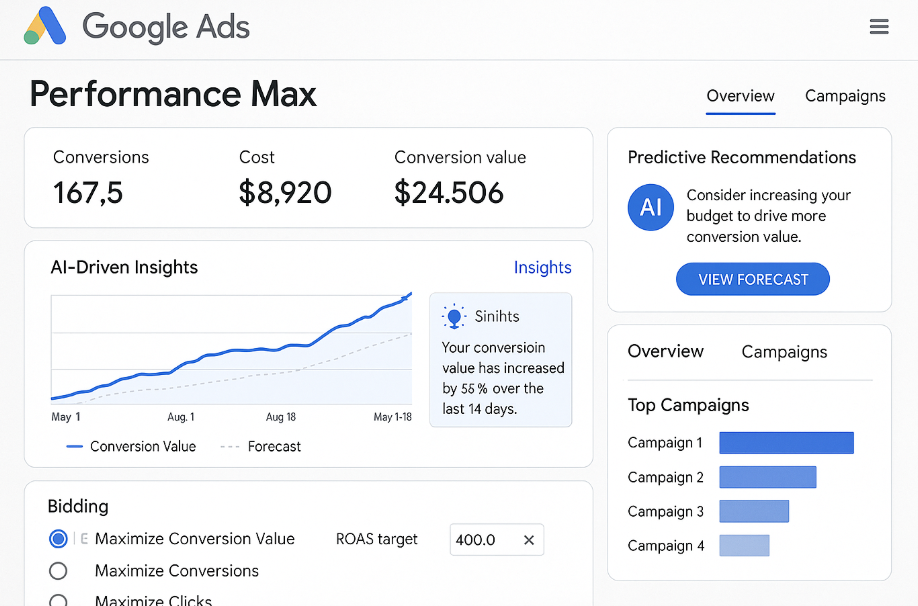Viewport: 918px width, 606px height.
Task: Click the Campaign 2 label
Action: click(x=666, y=478)
